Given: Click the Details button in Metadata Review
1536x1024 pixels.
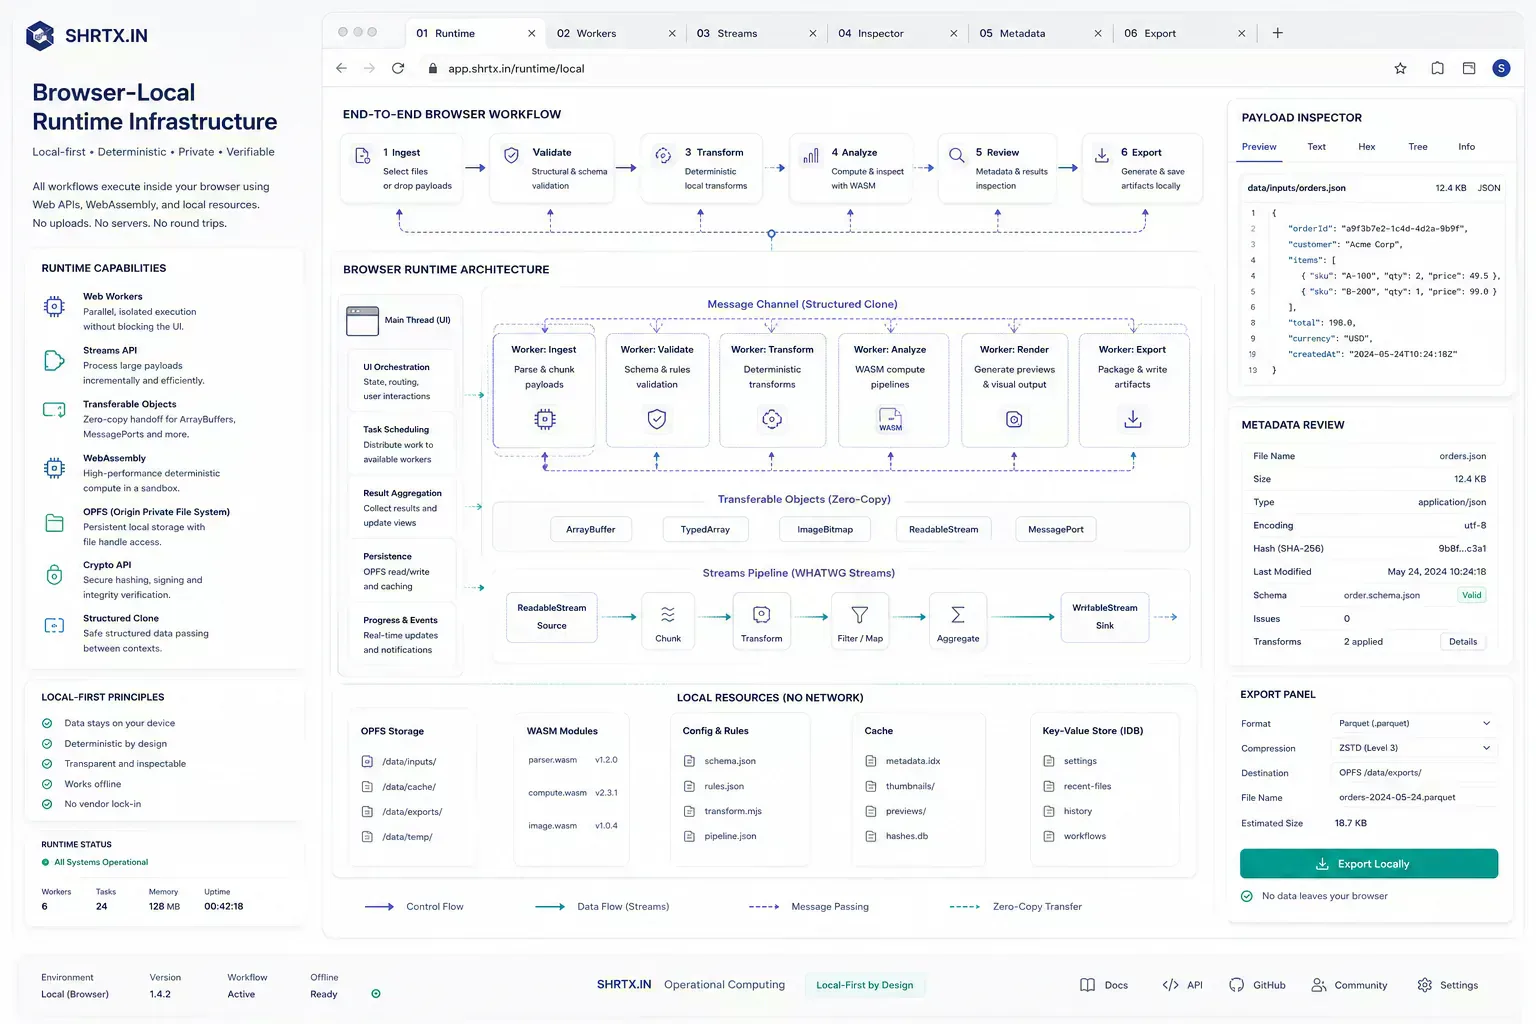Looking at the screenshot, I should pos(1463,642).
